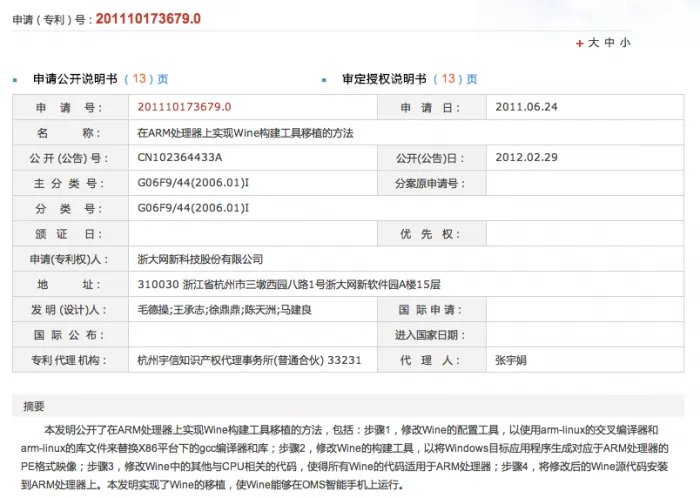
Task: Click the application number in the page heading
Action: pyautogui.click(x=147, y=19)
